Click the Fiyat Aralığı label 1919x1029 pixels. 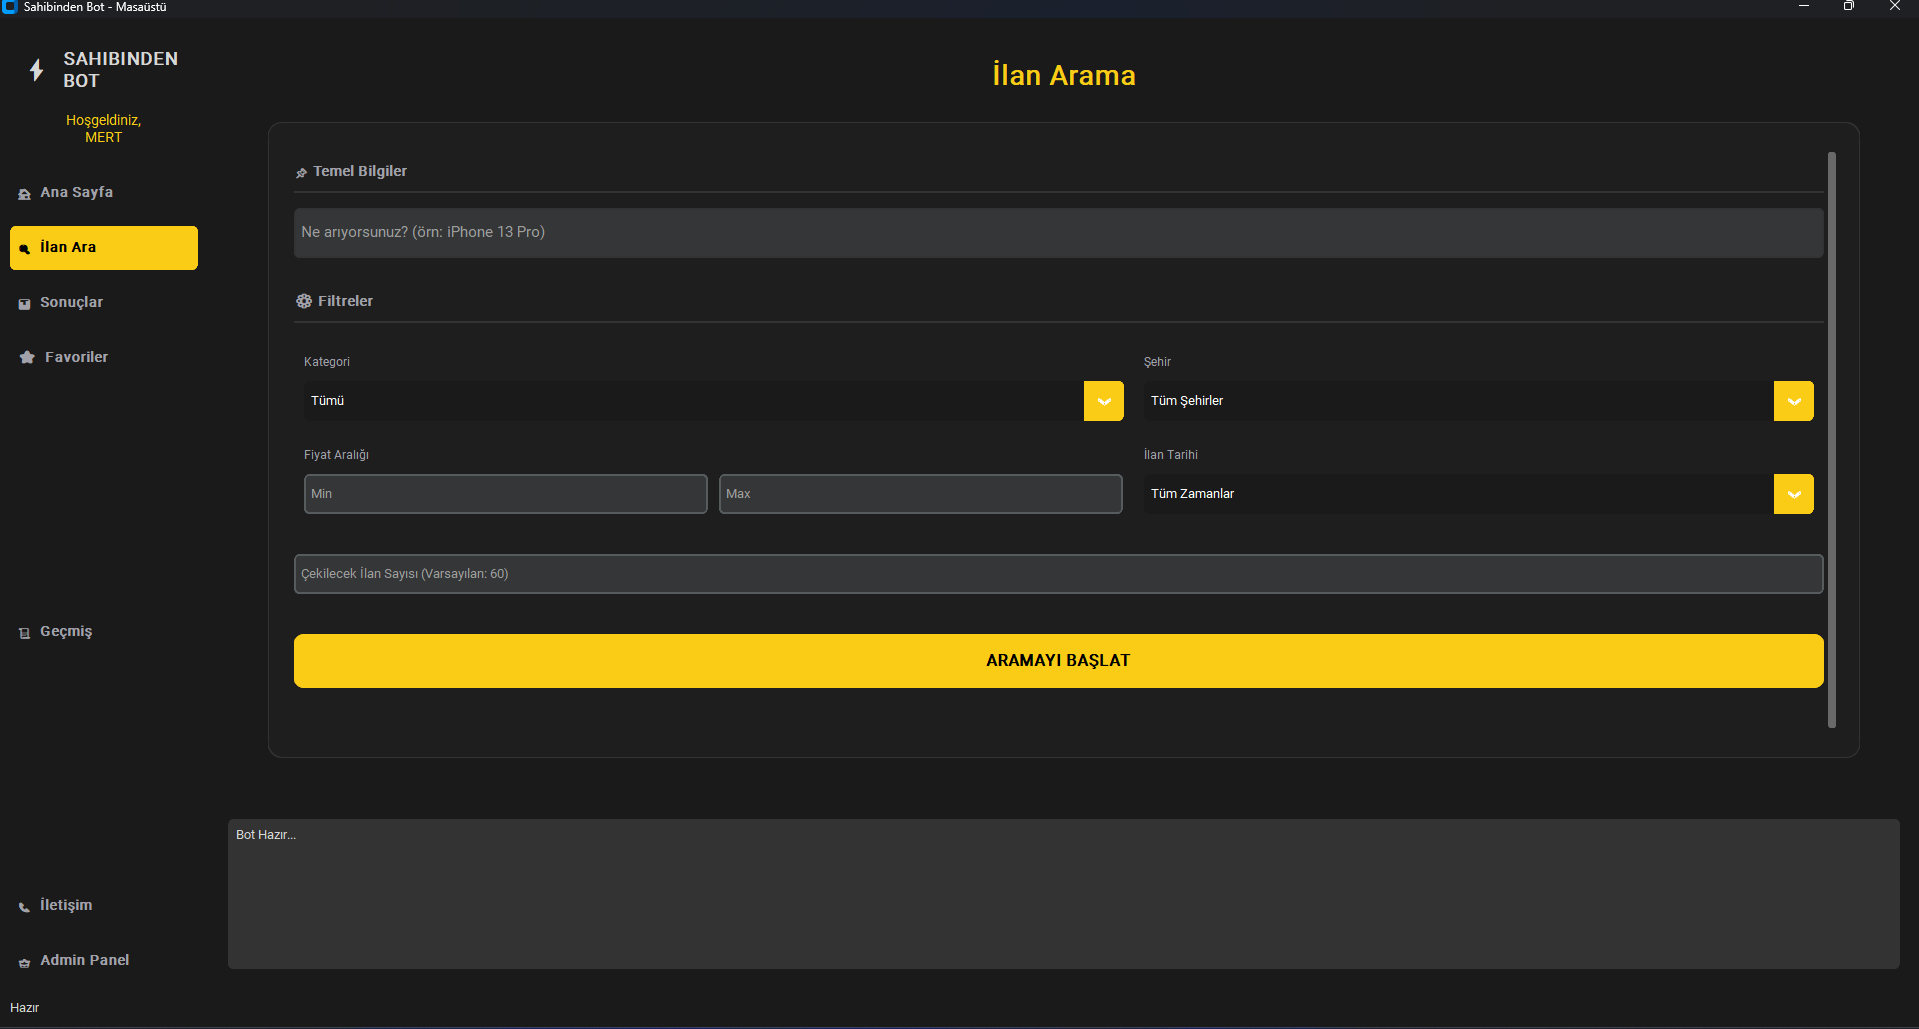336,455
